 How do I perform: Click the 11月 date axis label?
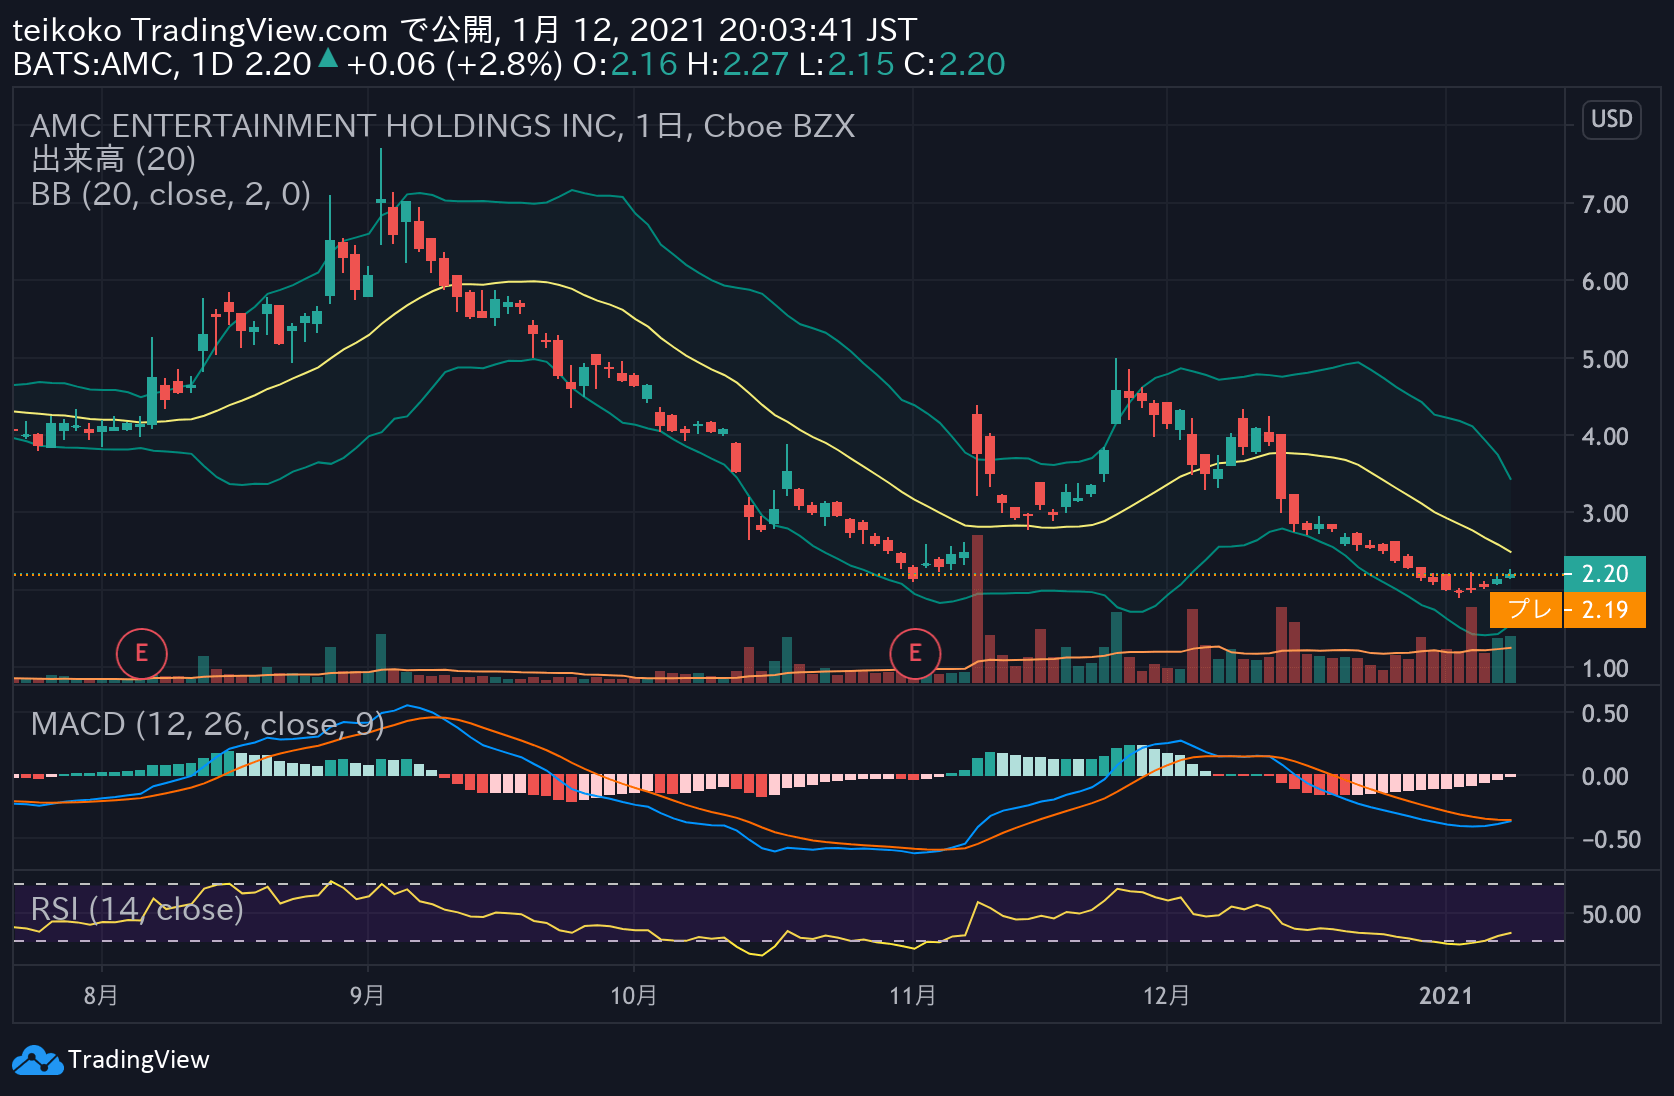913,995
